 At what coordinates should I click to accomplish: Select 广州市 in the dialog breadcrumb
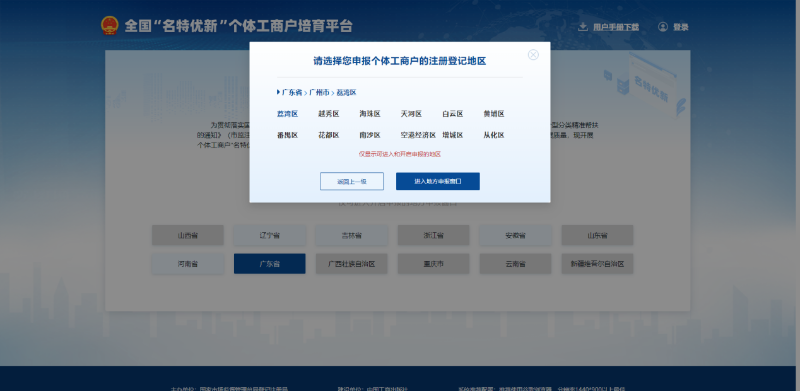coord(319,92)
